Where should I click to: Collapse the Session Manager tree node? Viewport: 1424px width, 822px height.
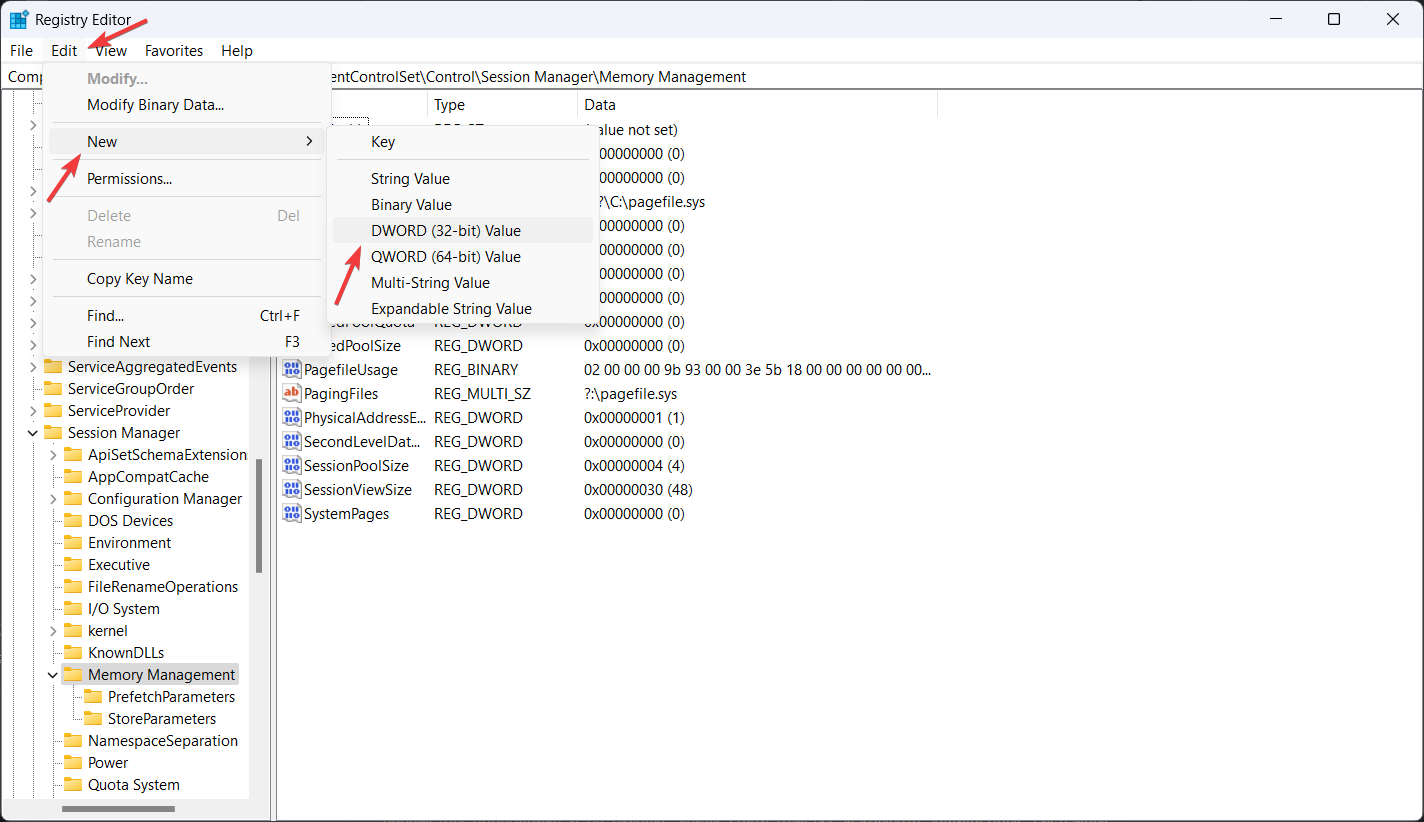(x=32, y=433)
